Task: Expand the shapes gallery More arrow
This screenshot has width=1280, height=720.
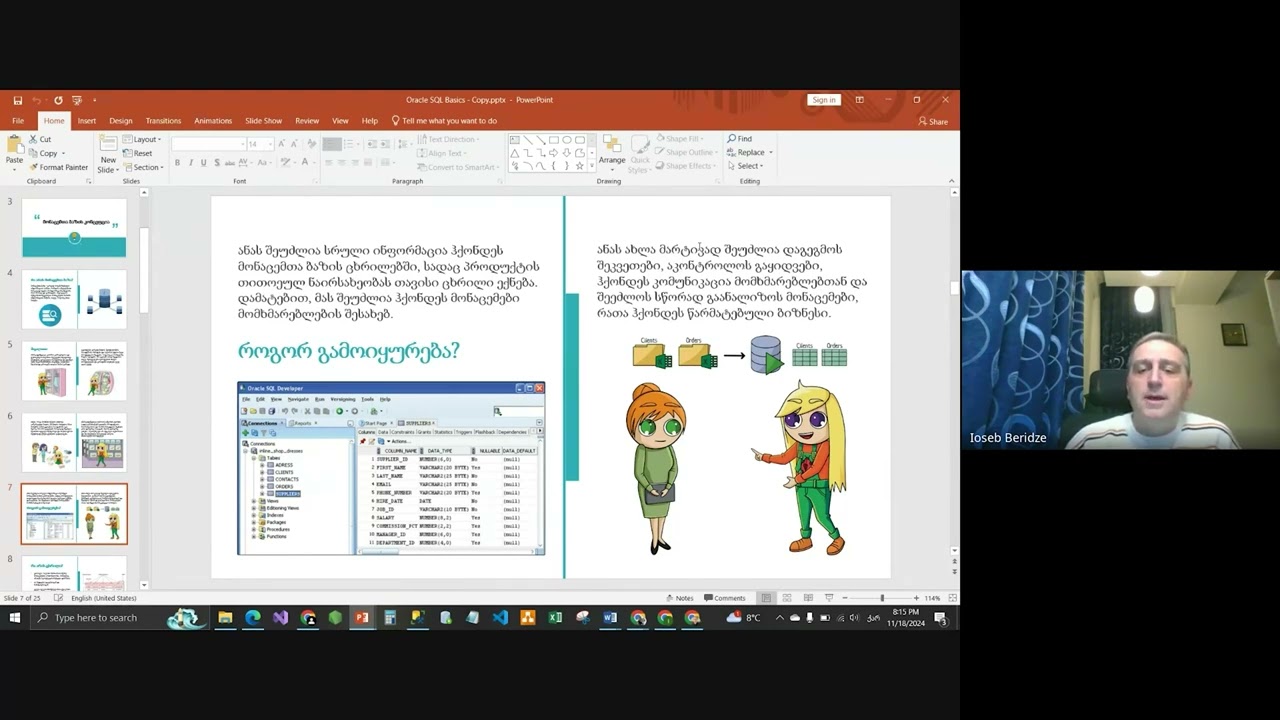Action: pyautogui.click(x=592, y=167)
